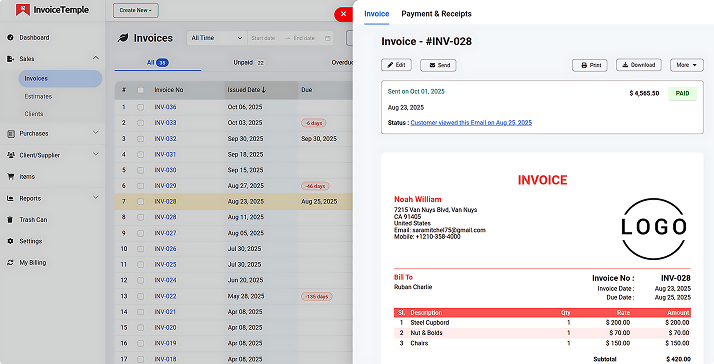Click the End date input field

coord(305,38)
